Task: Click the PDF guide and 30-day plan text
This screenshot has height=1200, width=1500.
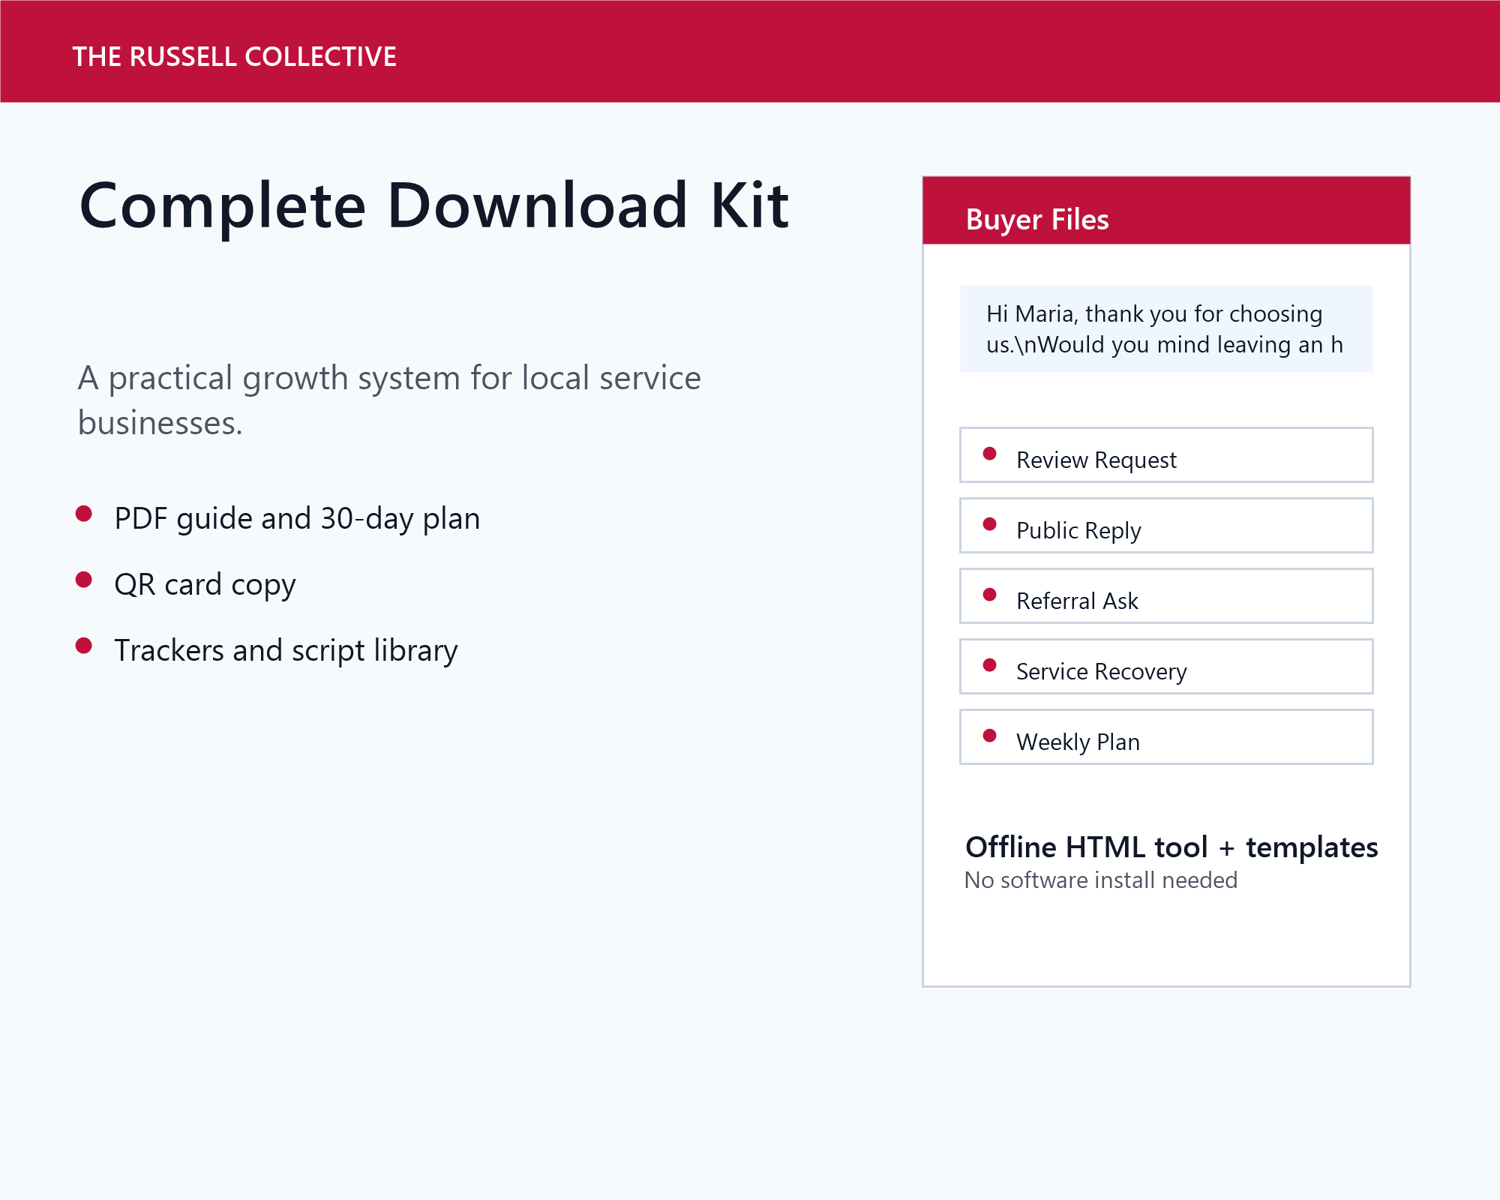Action: click(x=297, y=519)
